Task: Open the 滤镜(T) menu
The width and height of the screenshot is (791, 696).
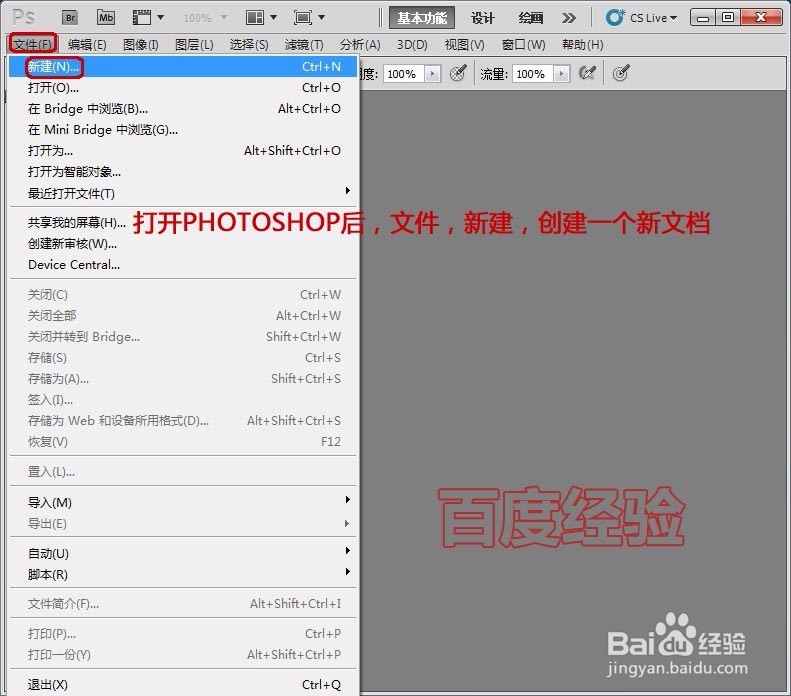Action: click(304, 44)
